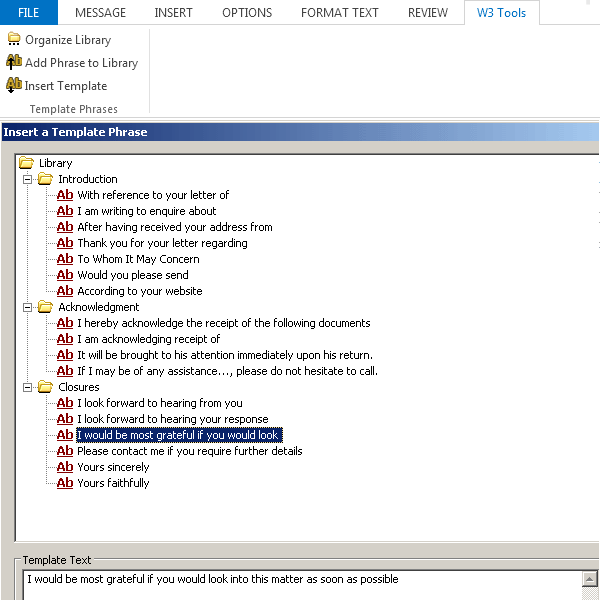Select phrase 'I am writing to enquire about'
The image size is (600, 600).
point(147,211)
